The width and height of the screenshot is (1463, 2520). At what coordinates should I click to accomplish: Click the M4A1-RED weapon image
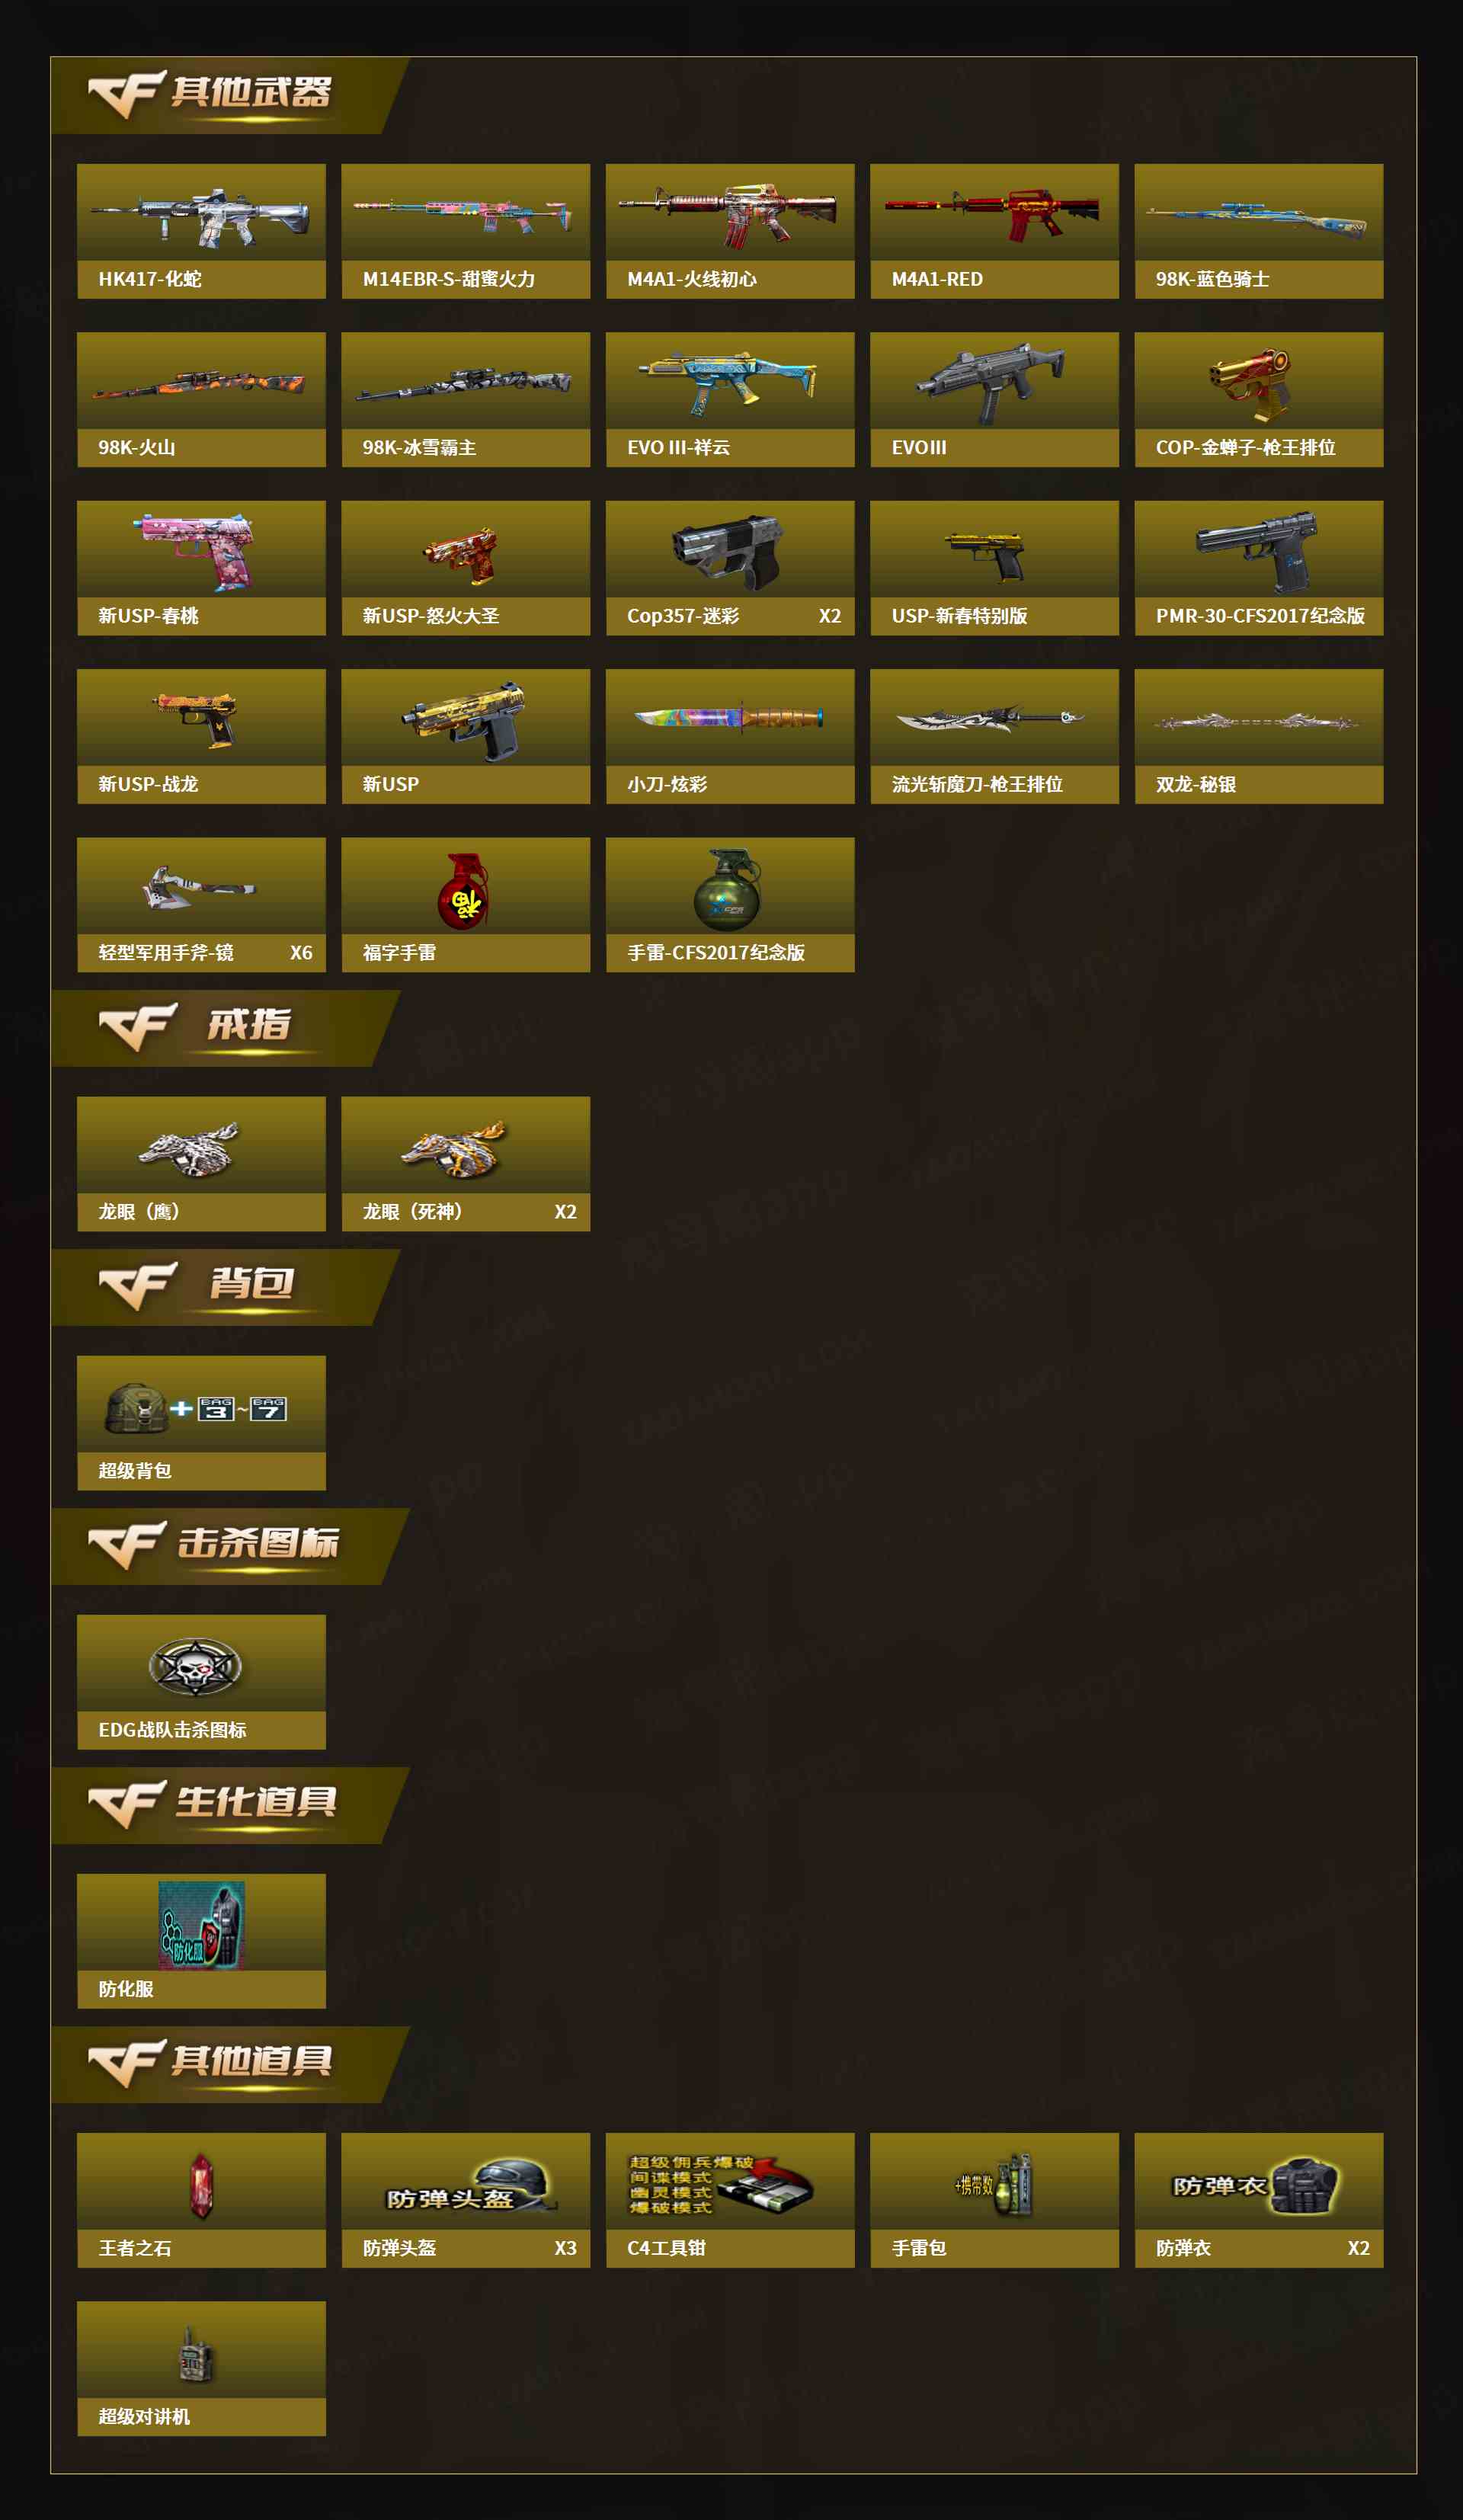(993, 213)
